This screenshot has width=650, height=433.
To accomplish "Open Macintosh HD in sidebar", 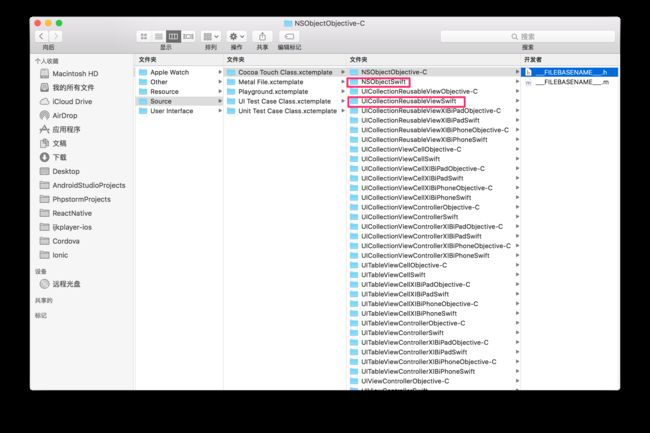I will [69, 74].
